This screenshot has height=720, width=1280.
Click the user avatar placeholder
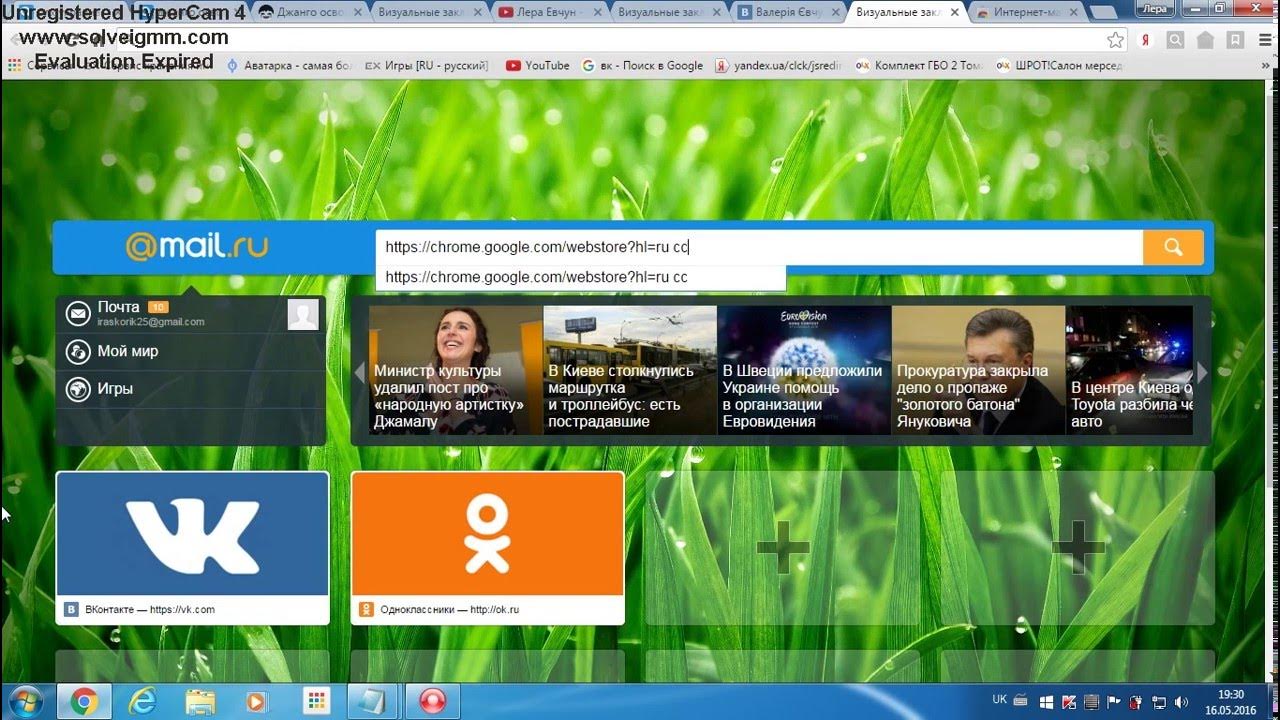pyautogui.click(x=303, y=314)
